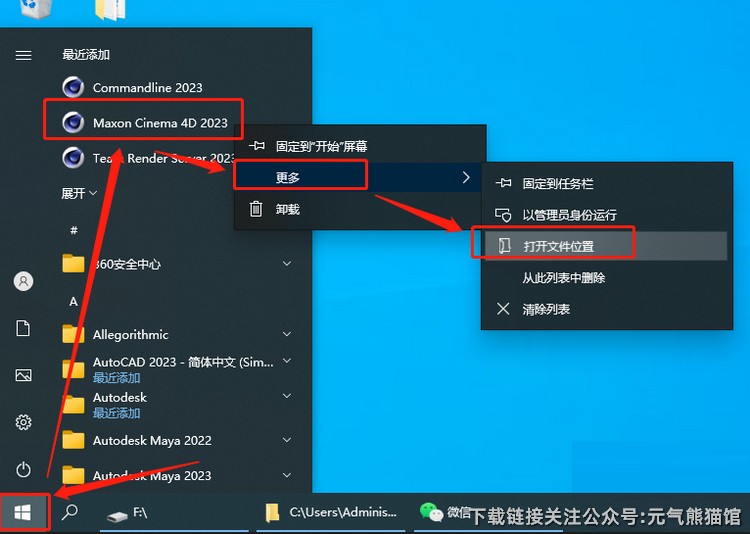Viewport: 750px width, 534px height.
Task: Open Pictures icon in Start sidebar
Action: pos(23,375)
